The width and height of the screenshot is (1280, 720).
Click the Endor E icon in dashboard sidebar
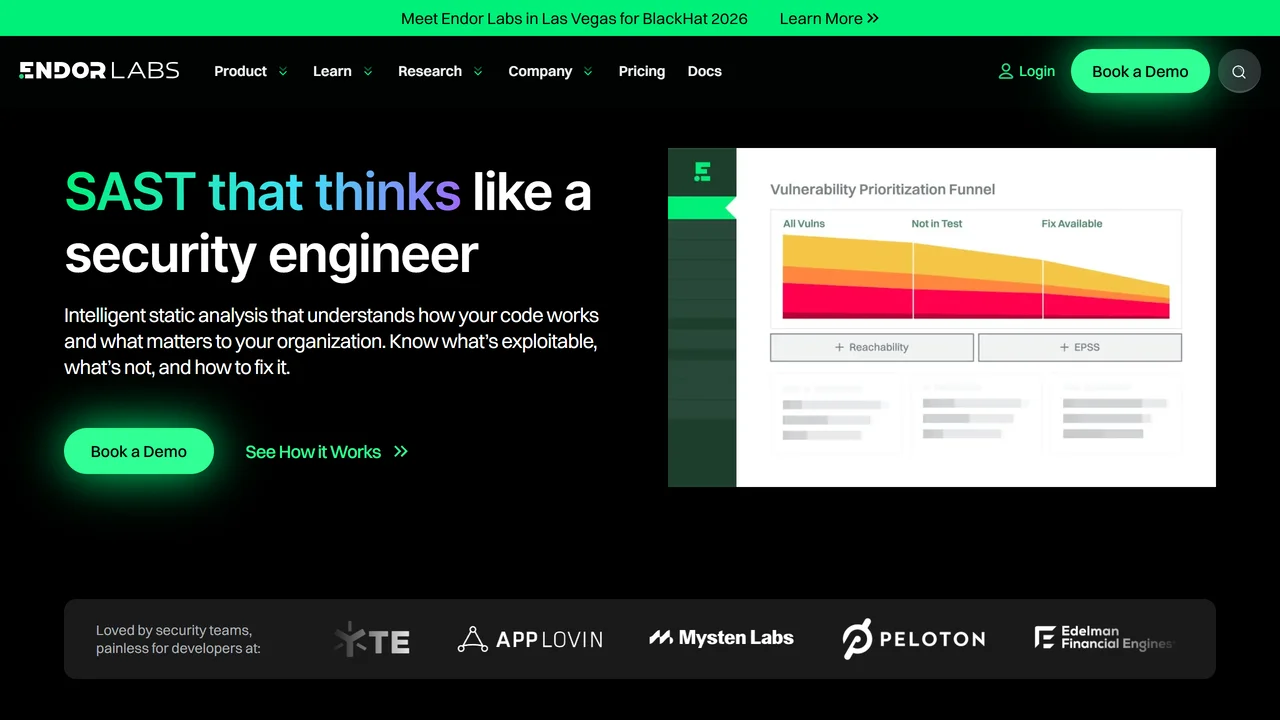click(x=702, y=171)
